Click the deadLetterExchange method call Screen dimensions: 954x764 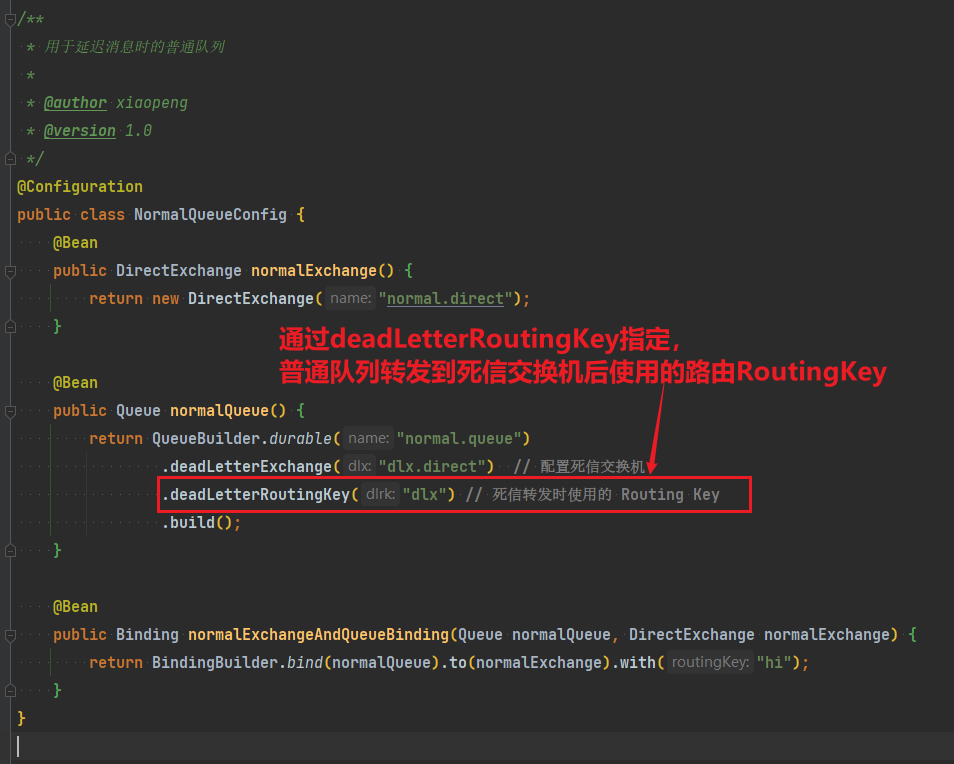pos(250,467)
